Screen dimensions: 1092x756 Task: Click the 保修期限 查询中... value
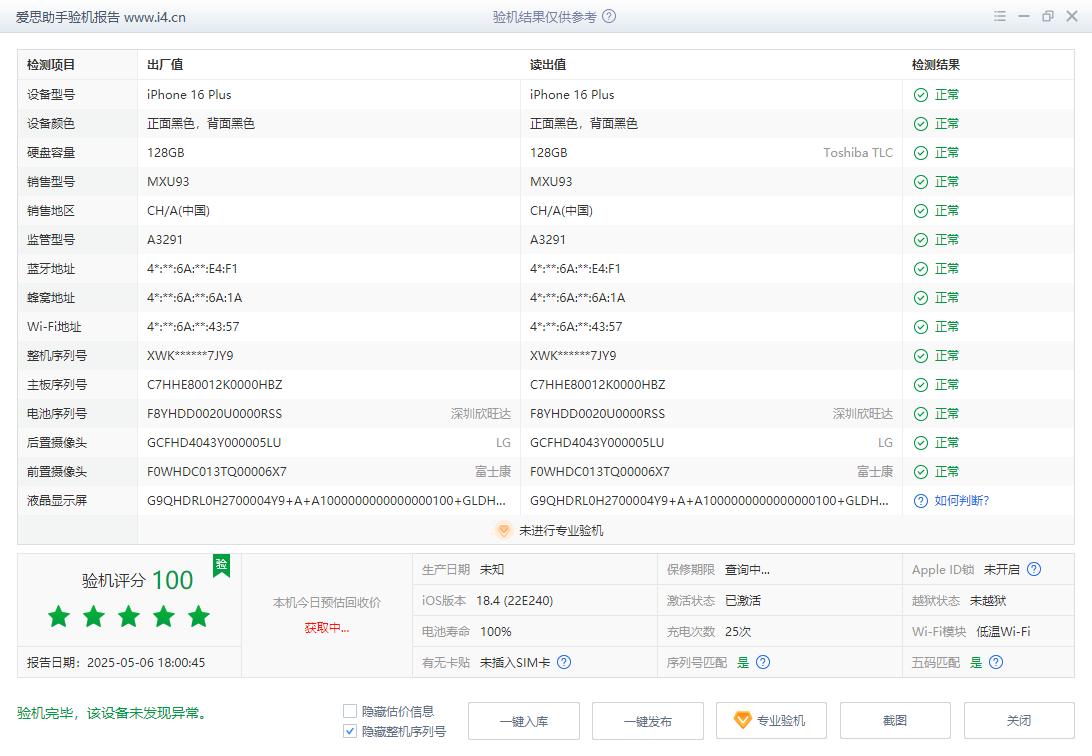[x=747, y=570]
